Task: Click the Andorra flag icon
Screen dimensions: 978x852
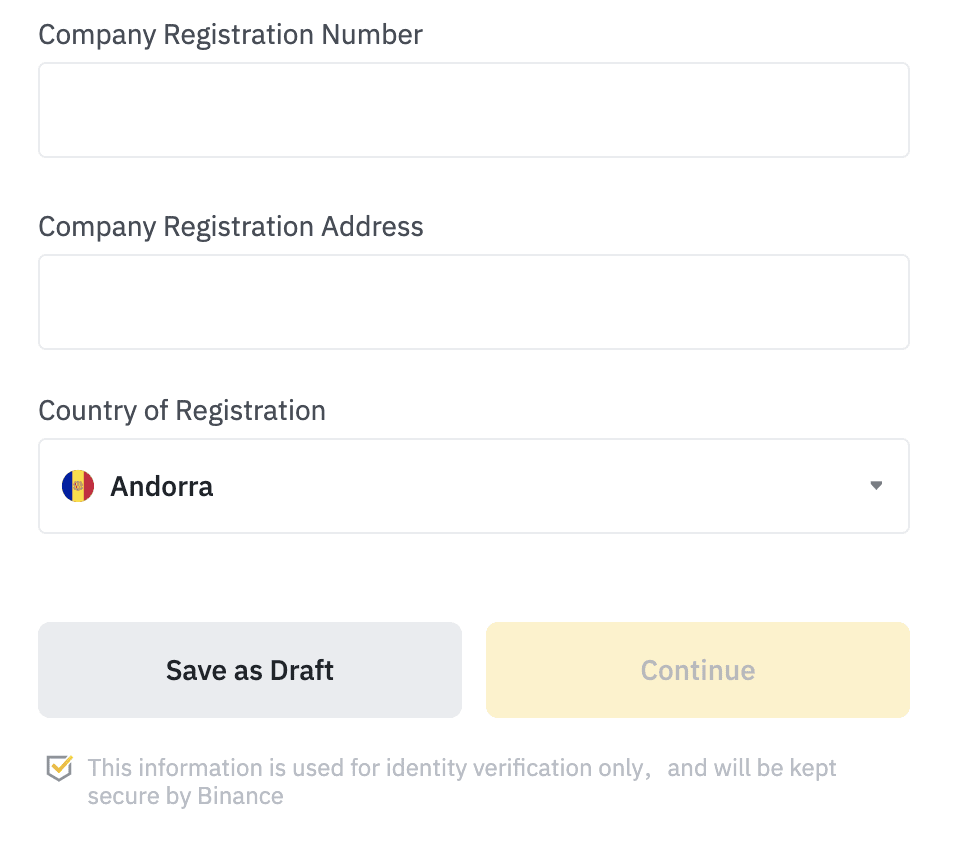Action: point(78,486)
